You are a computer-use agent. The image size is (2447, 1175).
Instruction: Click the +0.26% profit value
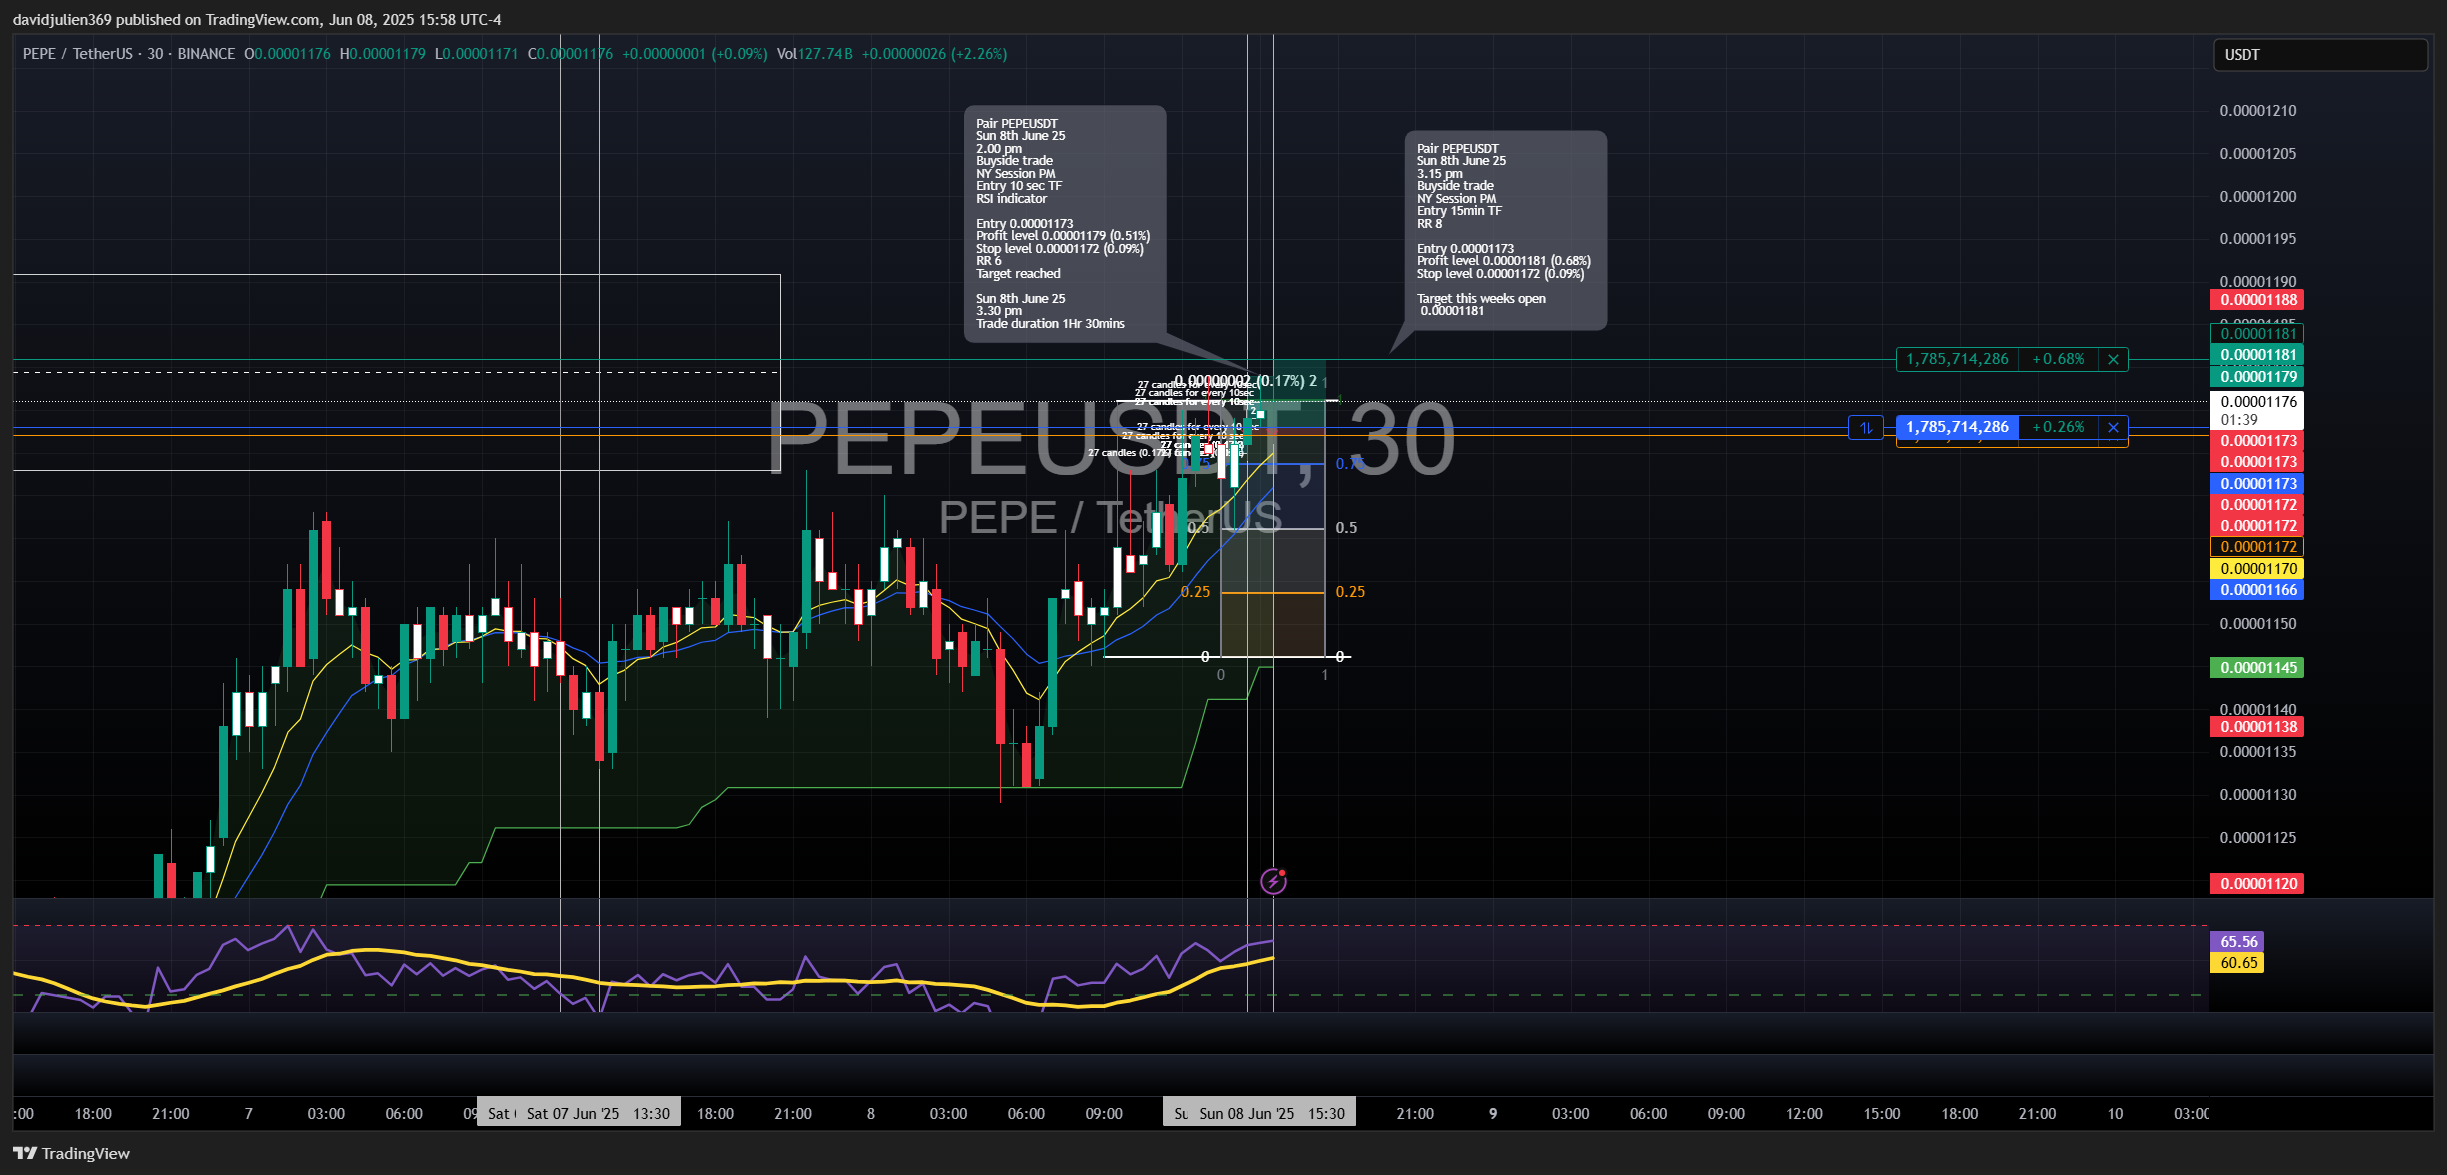click(x=2059, y=427)
